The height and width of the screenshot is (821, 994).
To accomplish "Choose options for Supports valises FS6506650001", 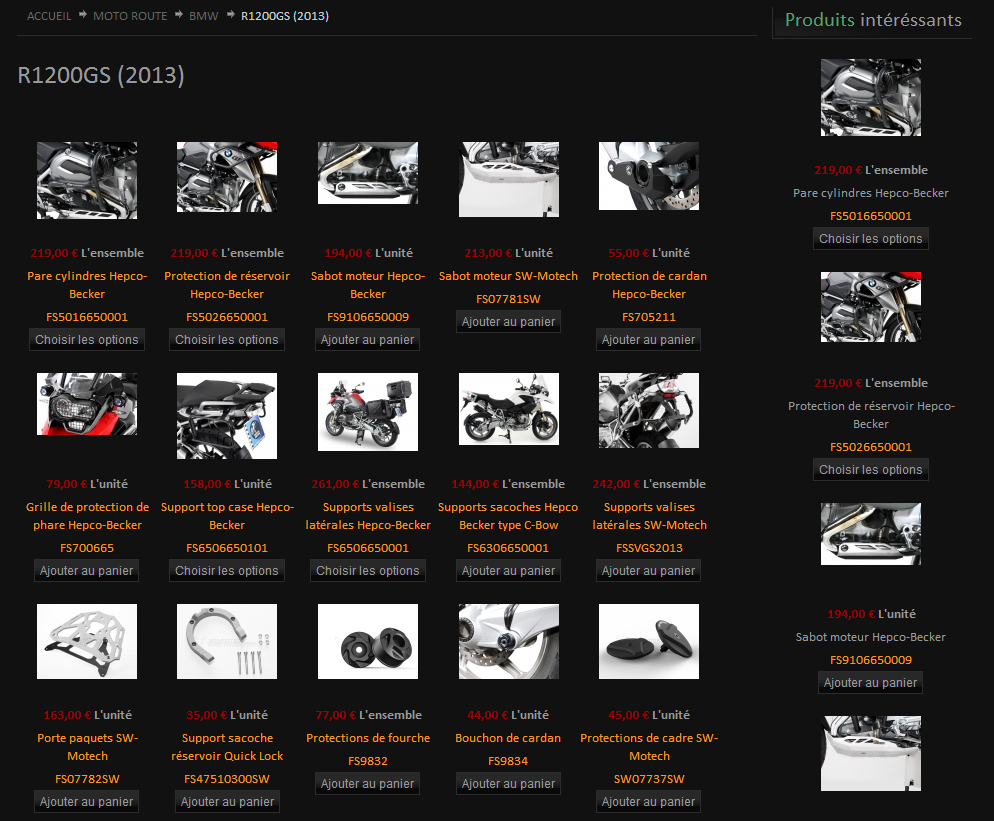I will point(368,571).
